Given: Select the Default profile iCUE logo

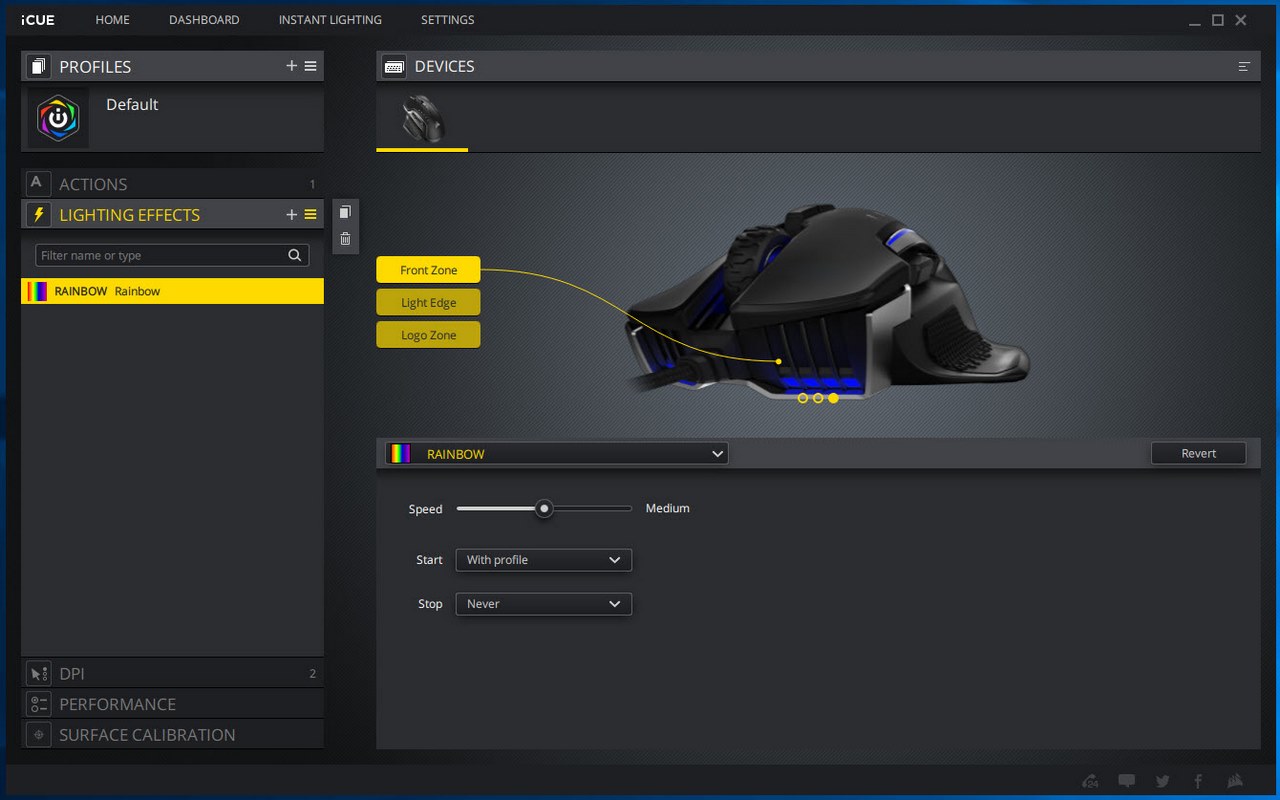Looking at the screenshot, I should 58,118.
